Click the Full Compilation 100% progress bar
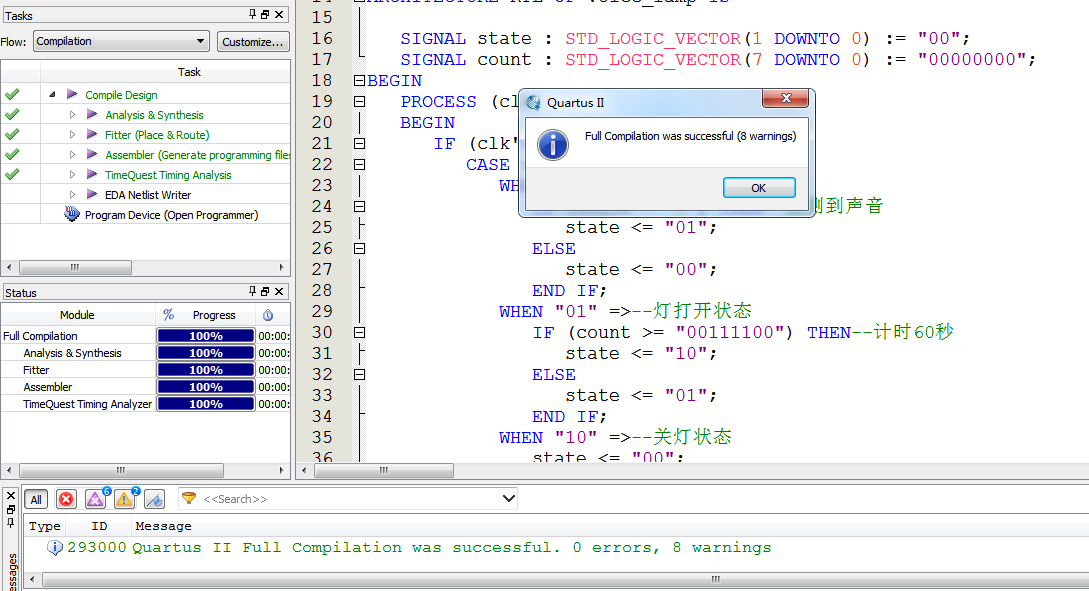The height and width of the screenshot is (591, 1089). [x=205, y=336]
